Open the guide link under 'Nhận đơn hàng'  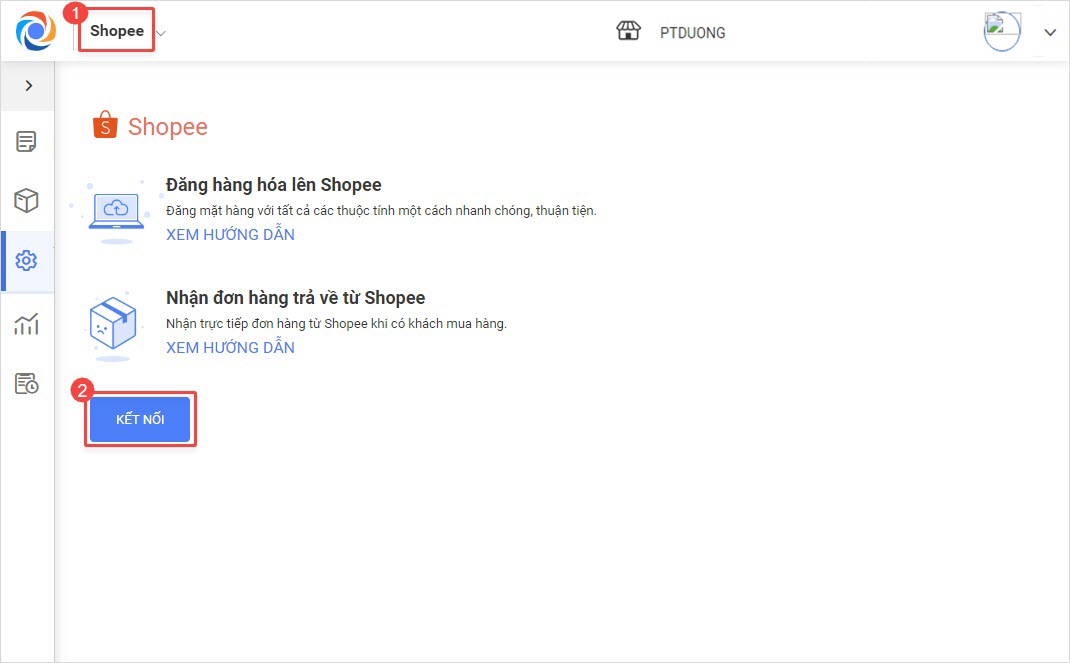tap(231, 348)
